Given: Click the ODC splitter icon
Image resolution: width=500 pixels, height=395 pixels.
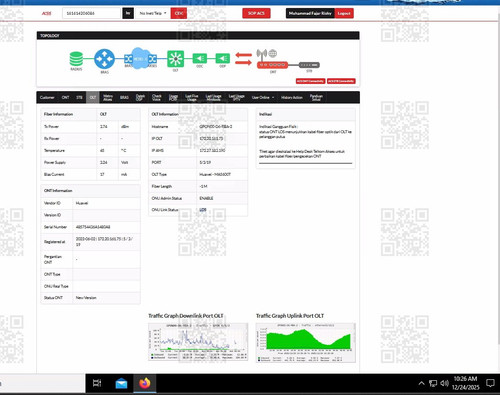Looking at the screenshot, I should point(199,58).
